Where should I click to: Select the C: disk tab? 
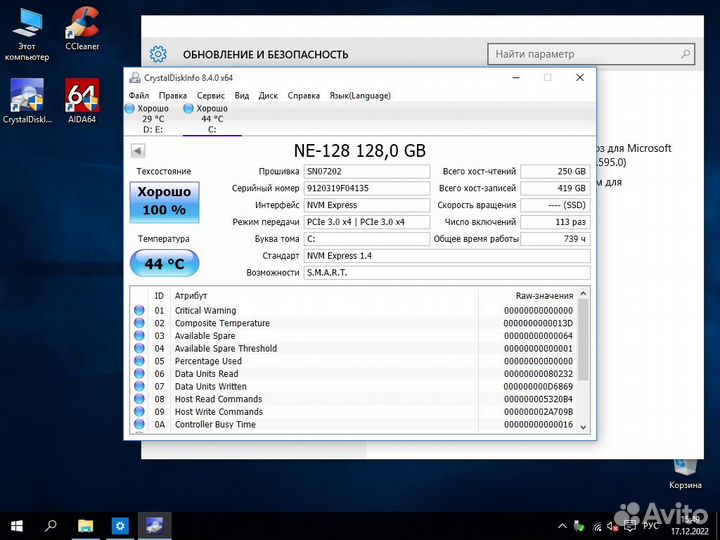coord(211,118)
